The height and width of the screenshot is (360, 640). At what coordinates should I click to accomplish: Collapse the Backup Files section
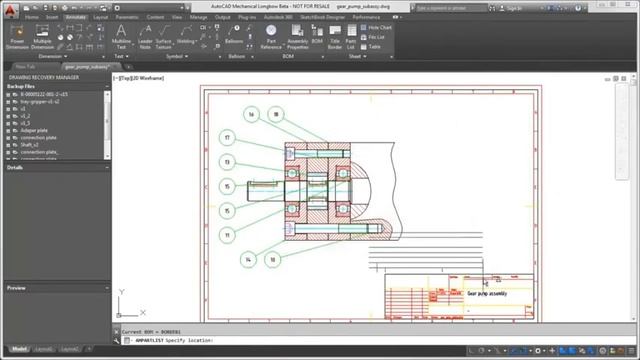click(x=107, y=87)
